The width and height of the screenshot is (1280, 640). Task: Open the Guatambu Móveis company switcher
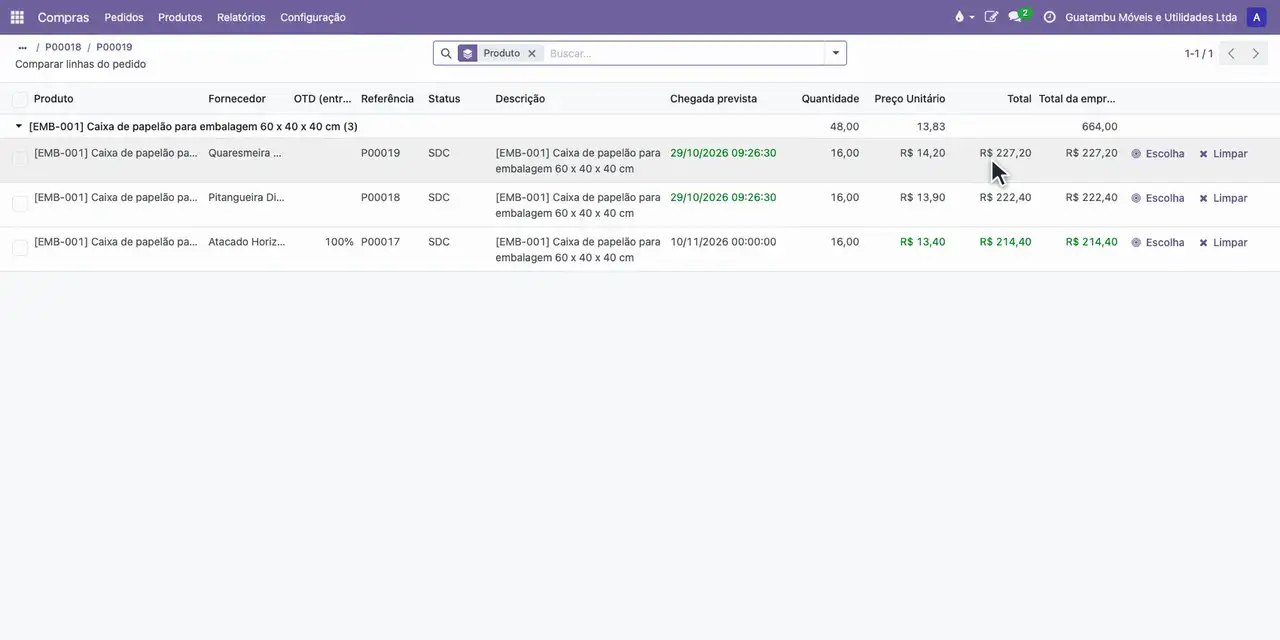click(x=1150, y=17)
